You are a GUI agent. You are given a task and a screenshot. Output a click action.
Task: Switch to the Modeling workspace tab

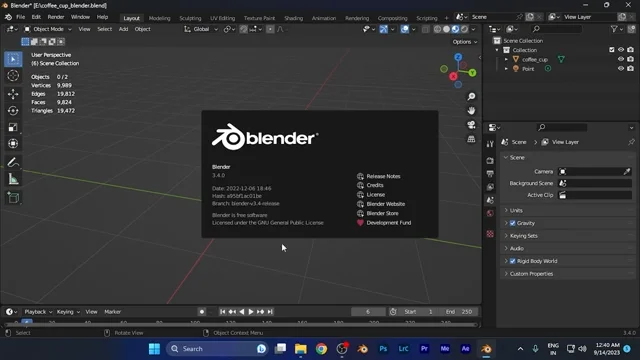(159, 18)
